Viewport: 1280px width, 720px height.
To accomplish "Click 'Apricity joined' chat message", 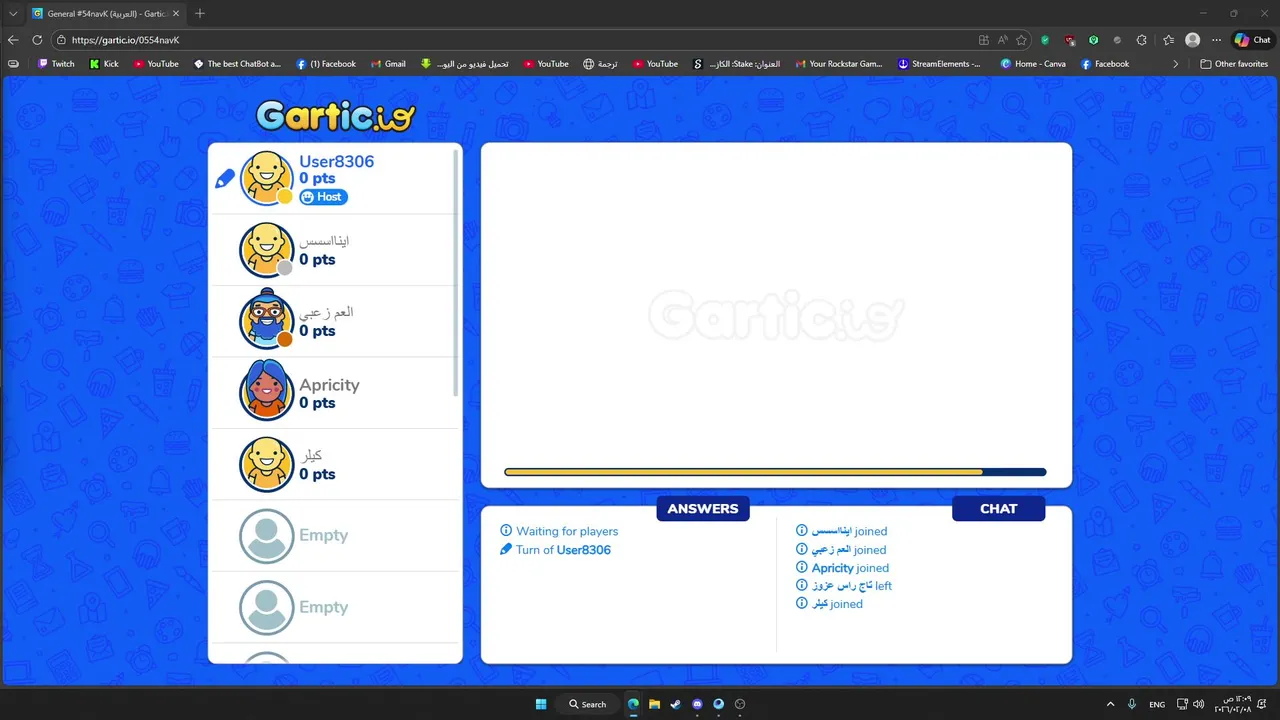I will pos(850,568).
